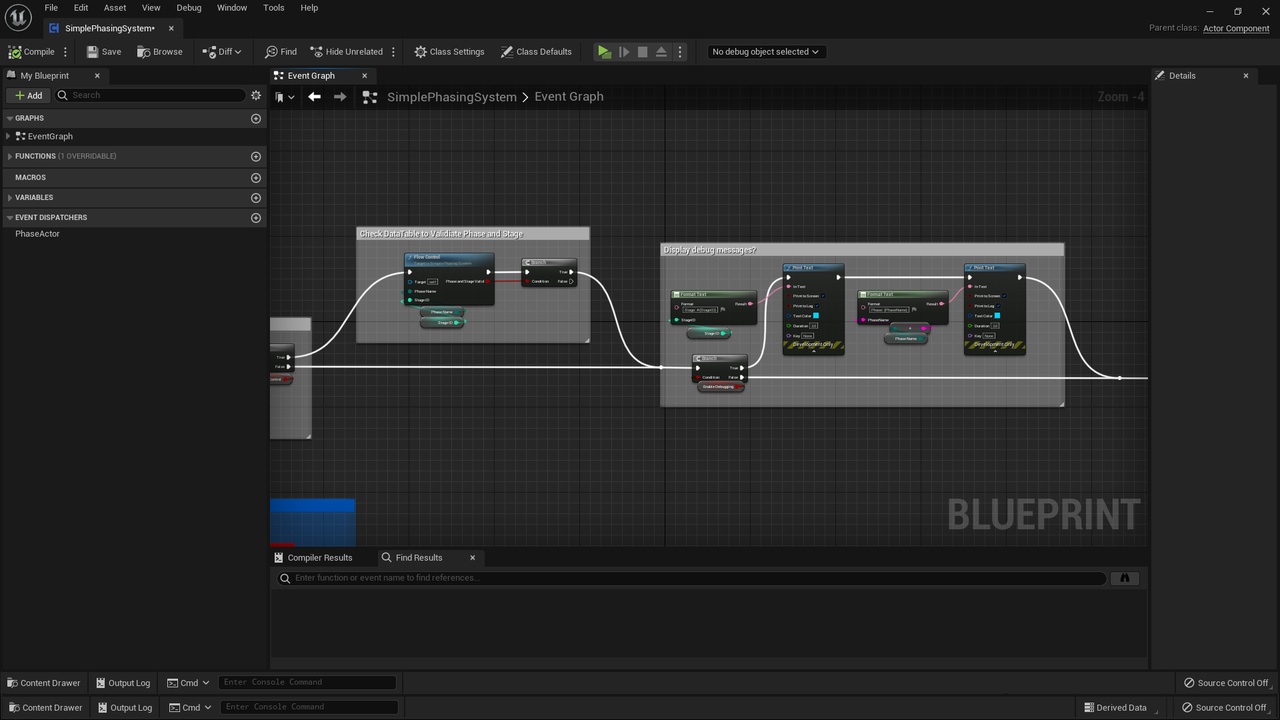Click Find in all blueprints binoculars icon
The image size is (1280, 720).
1125,578
